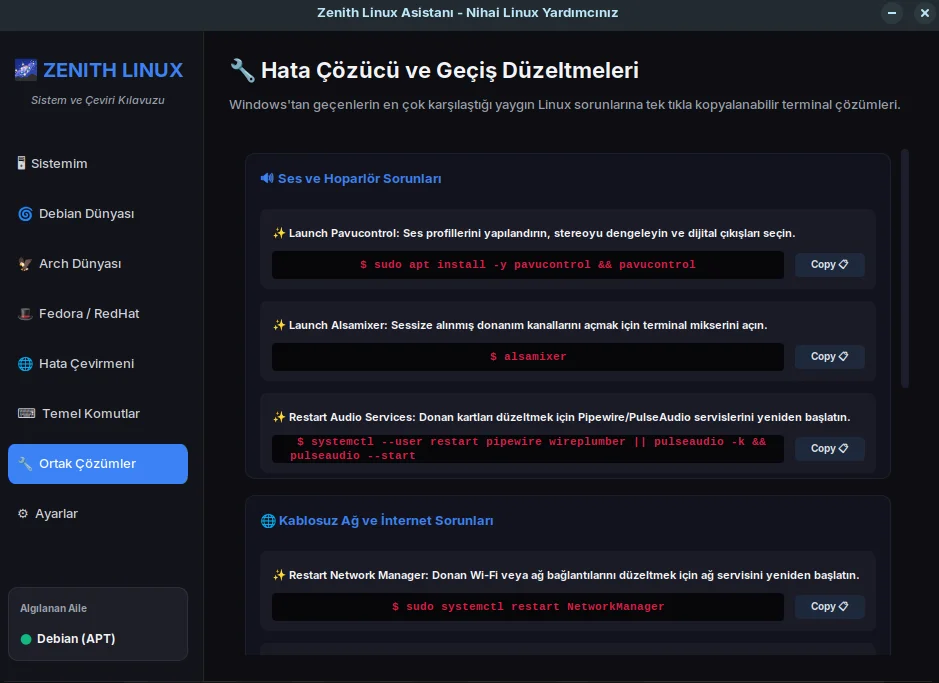Minimize the Zenith Linux Asistanı window
This screenshot has height=683, width=939.
892,13
